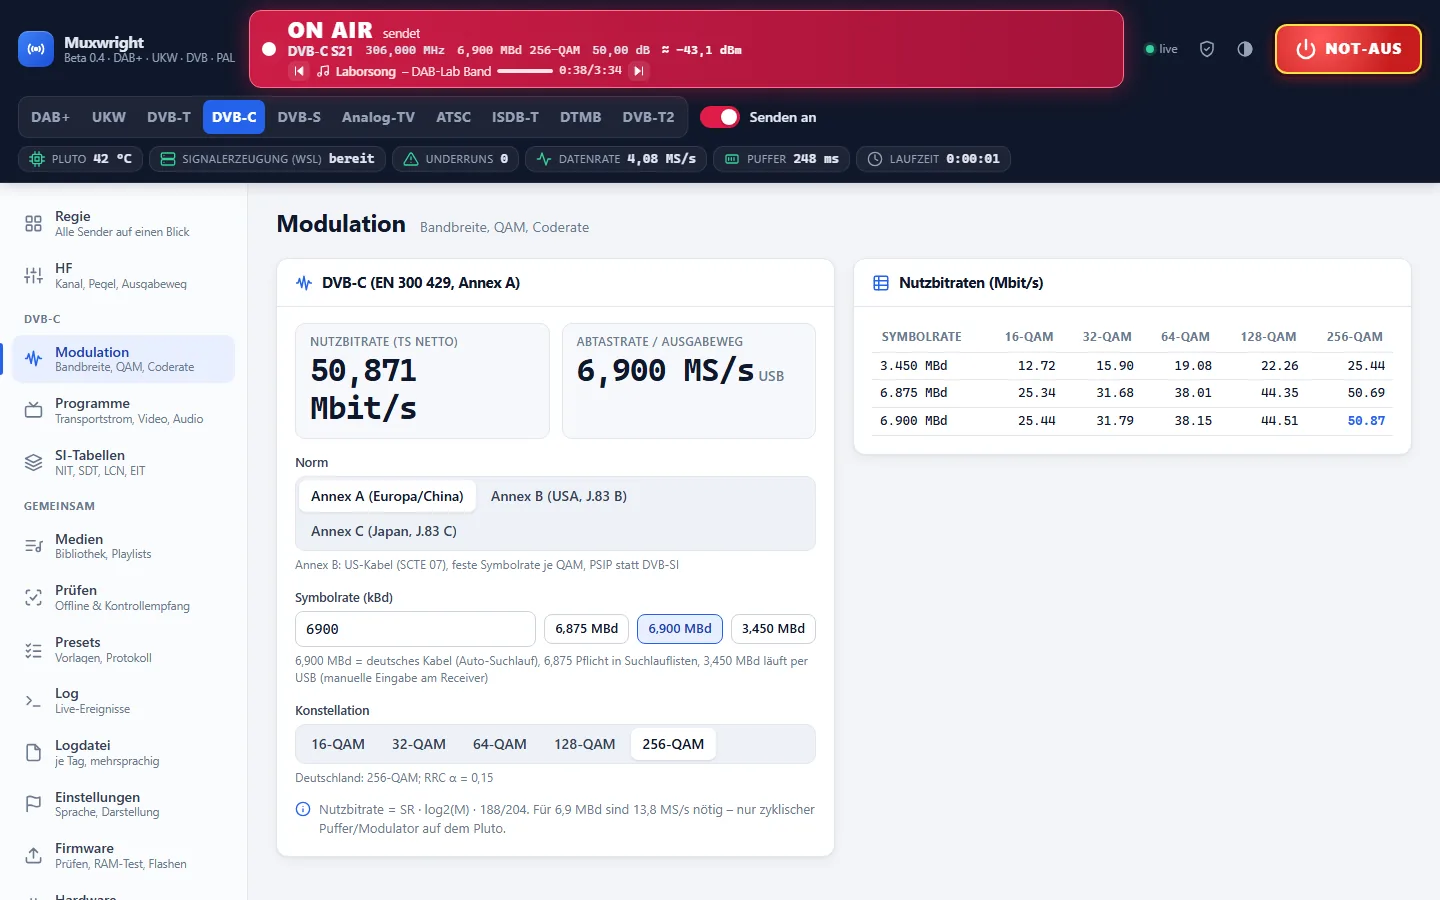Image resolution: width=1440 pixels, height=900 pixels.
Task: Open the HF settings in sidebar
Action: click(124, 275)
